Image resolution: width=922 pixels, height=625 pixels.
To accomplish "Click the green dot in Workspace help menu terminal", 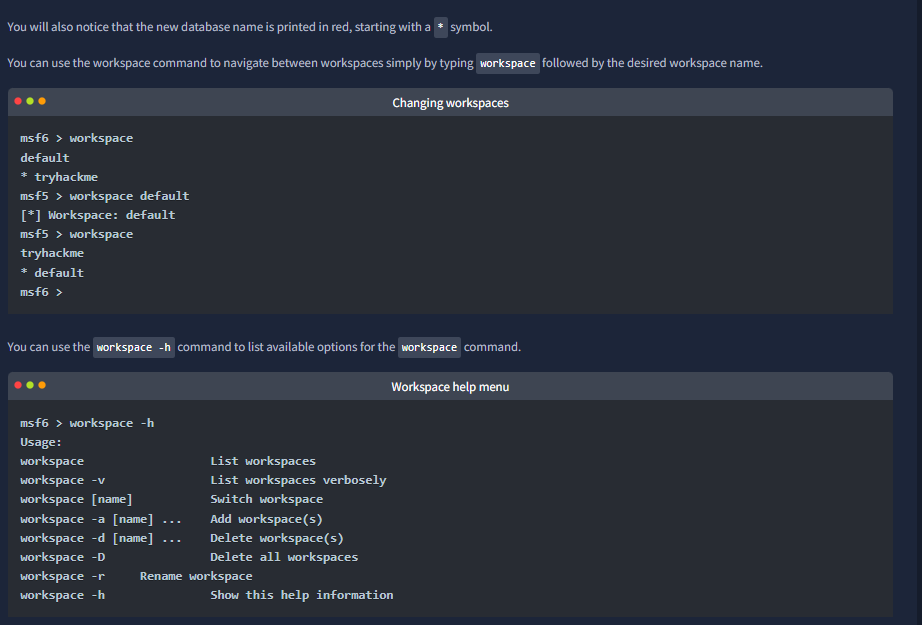I will (30, 385).
